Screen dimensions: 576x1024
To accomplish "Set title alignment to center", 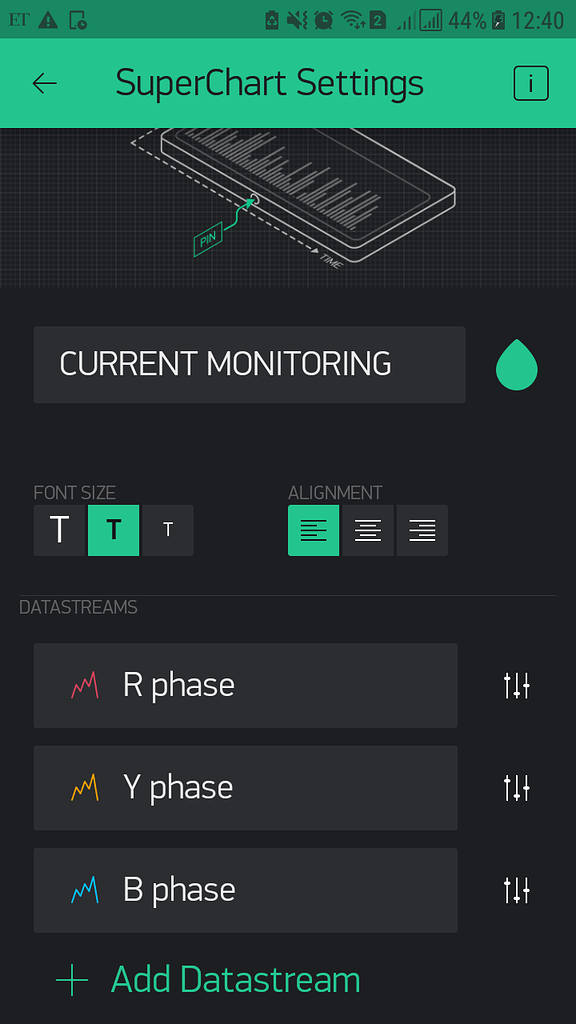I will (x=368, y=530).
